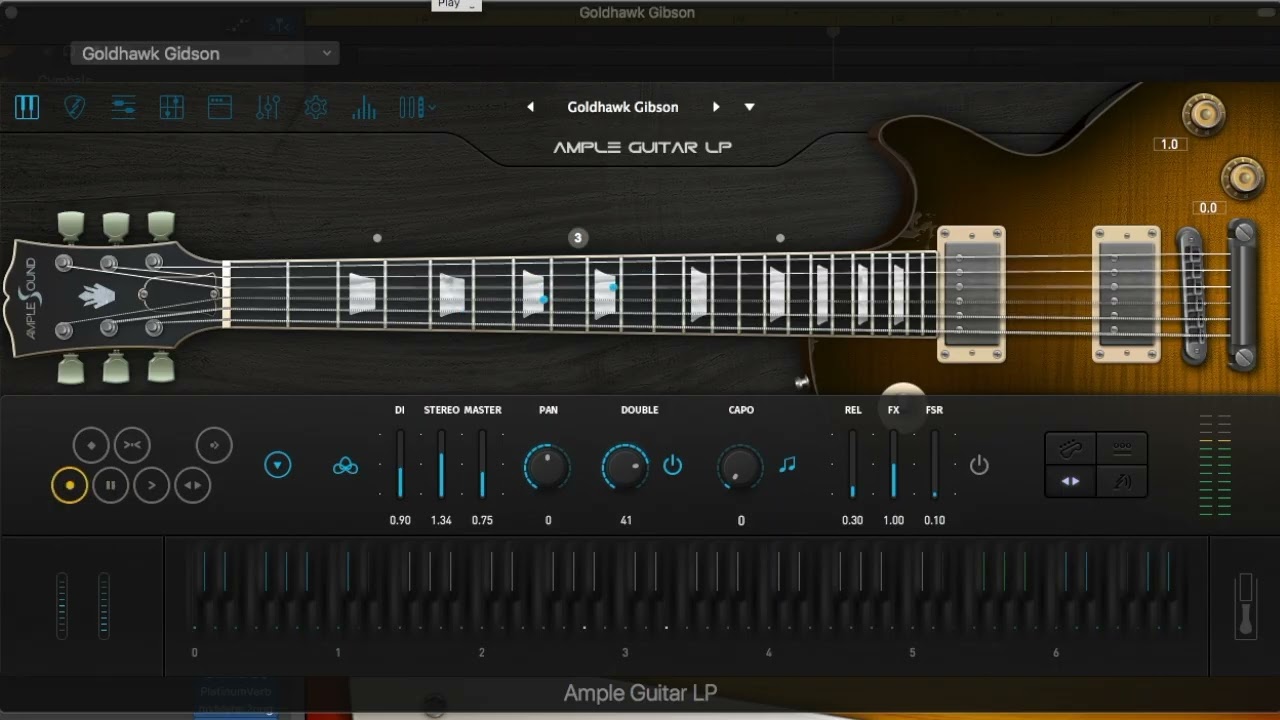Adjust the STEREO width slider

coord(441,464)
